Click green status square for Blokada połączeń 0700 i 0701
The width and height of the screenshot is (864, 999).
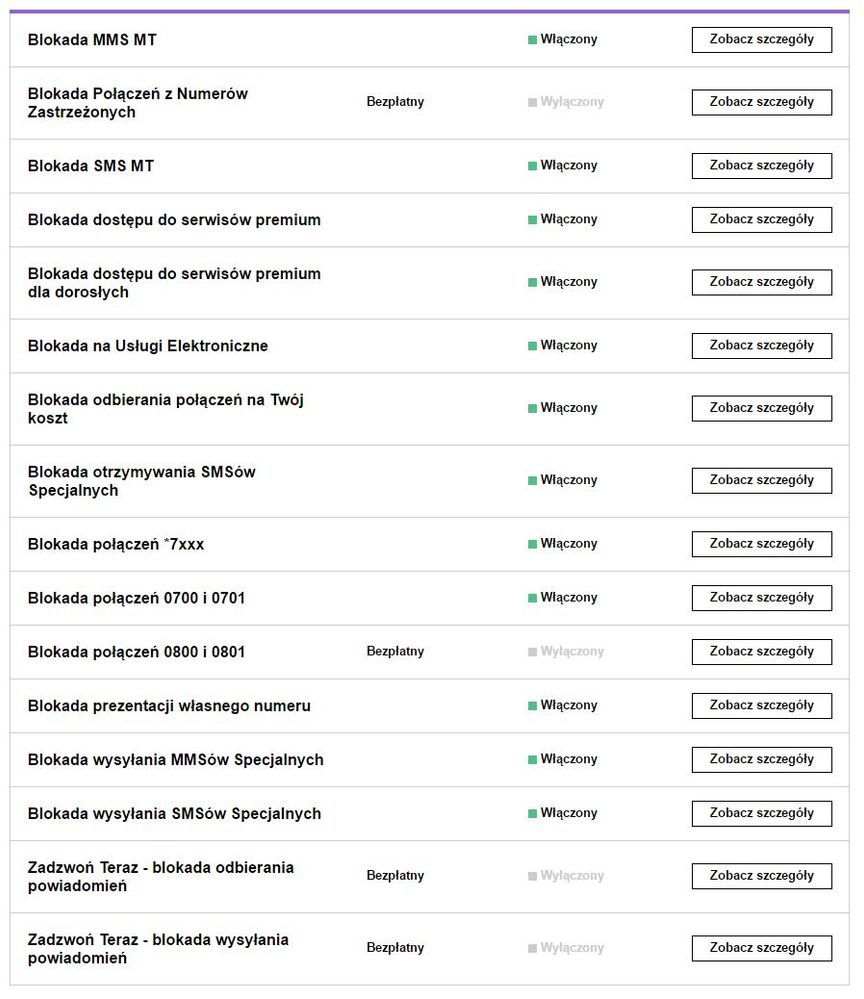[533, 598]
